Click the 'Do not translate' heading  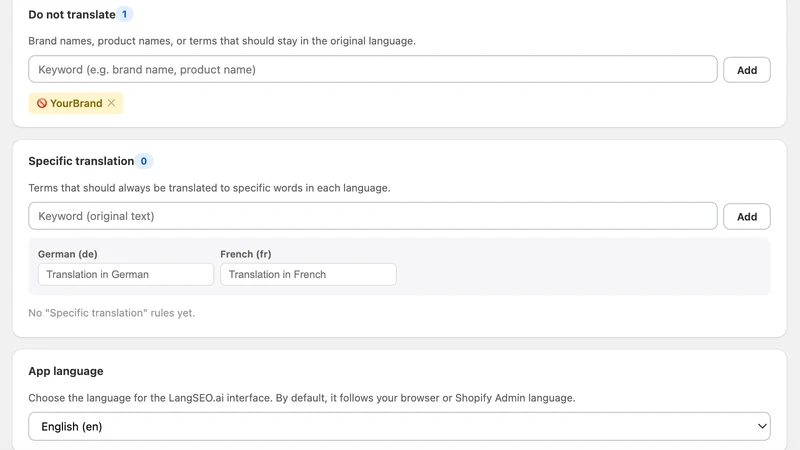(x=72, y=15)
